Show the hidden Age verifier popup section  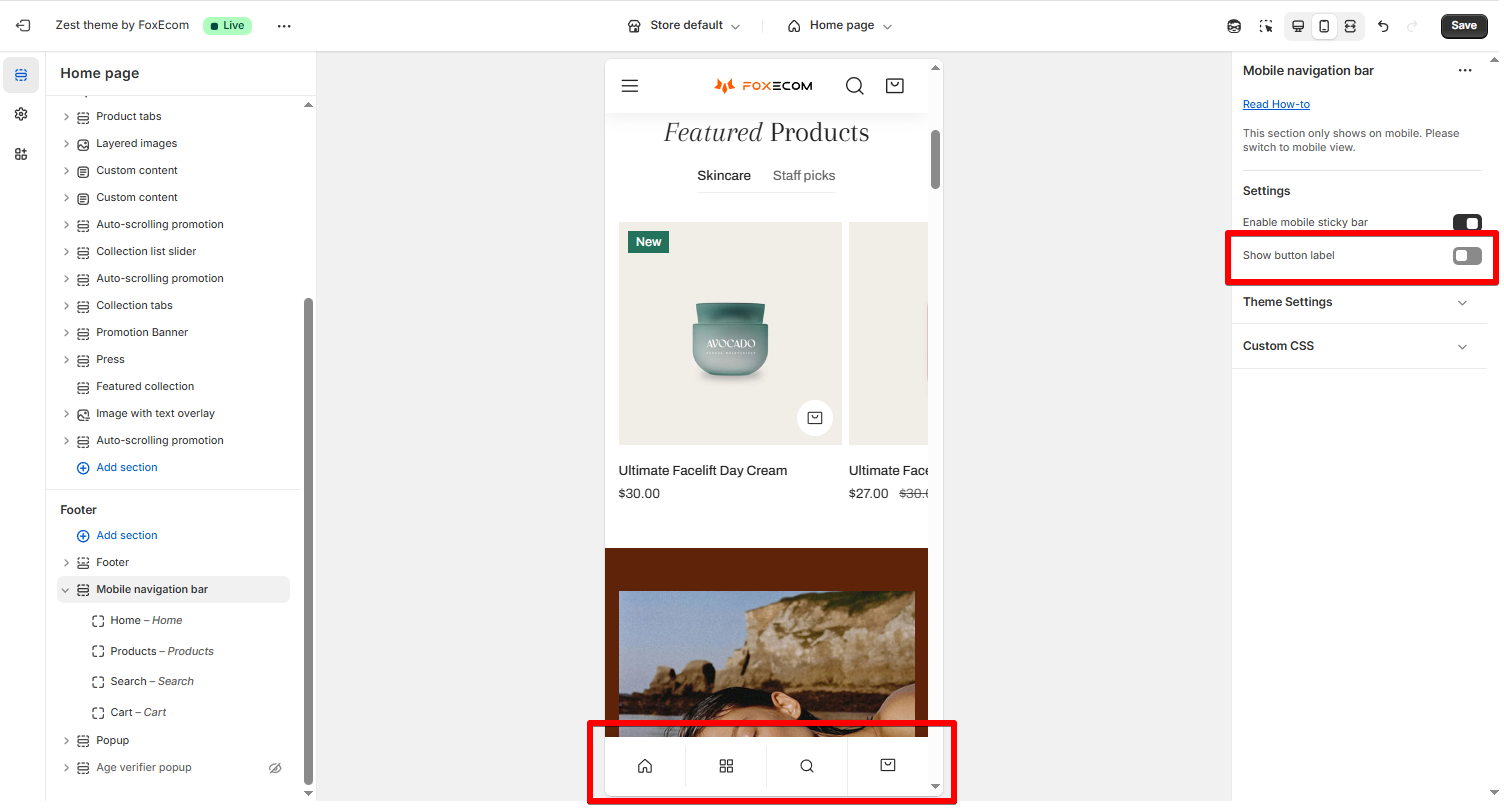[275, 768]
